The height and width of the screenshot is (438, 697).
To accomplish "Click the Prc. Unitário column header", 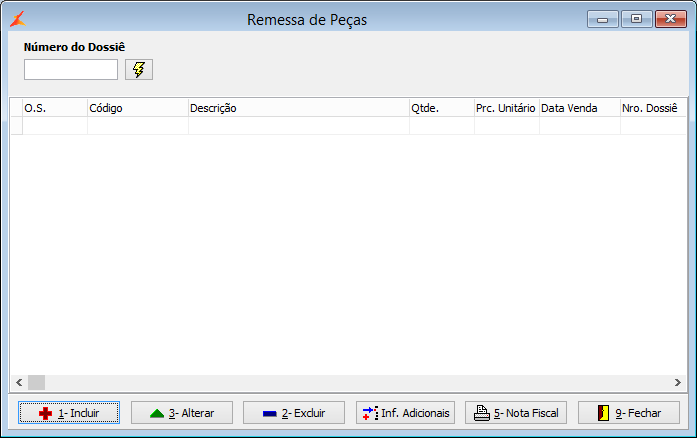I will [507, 108].
